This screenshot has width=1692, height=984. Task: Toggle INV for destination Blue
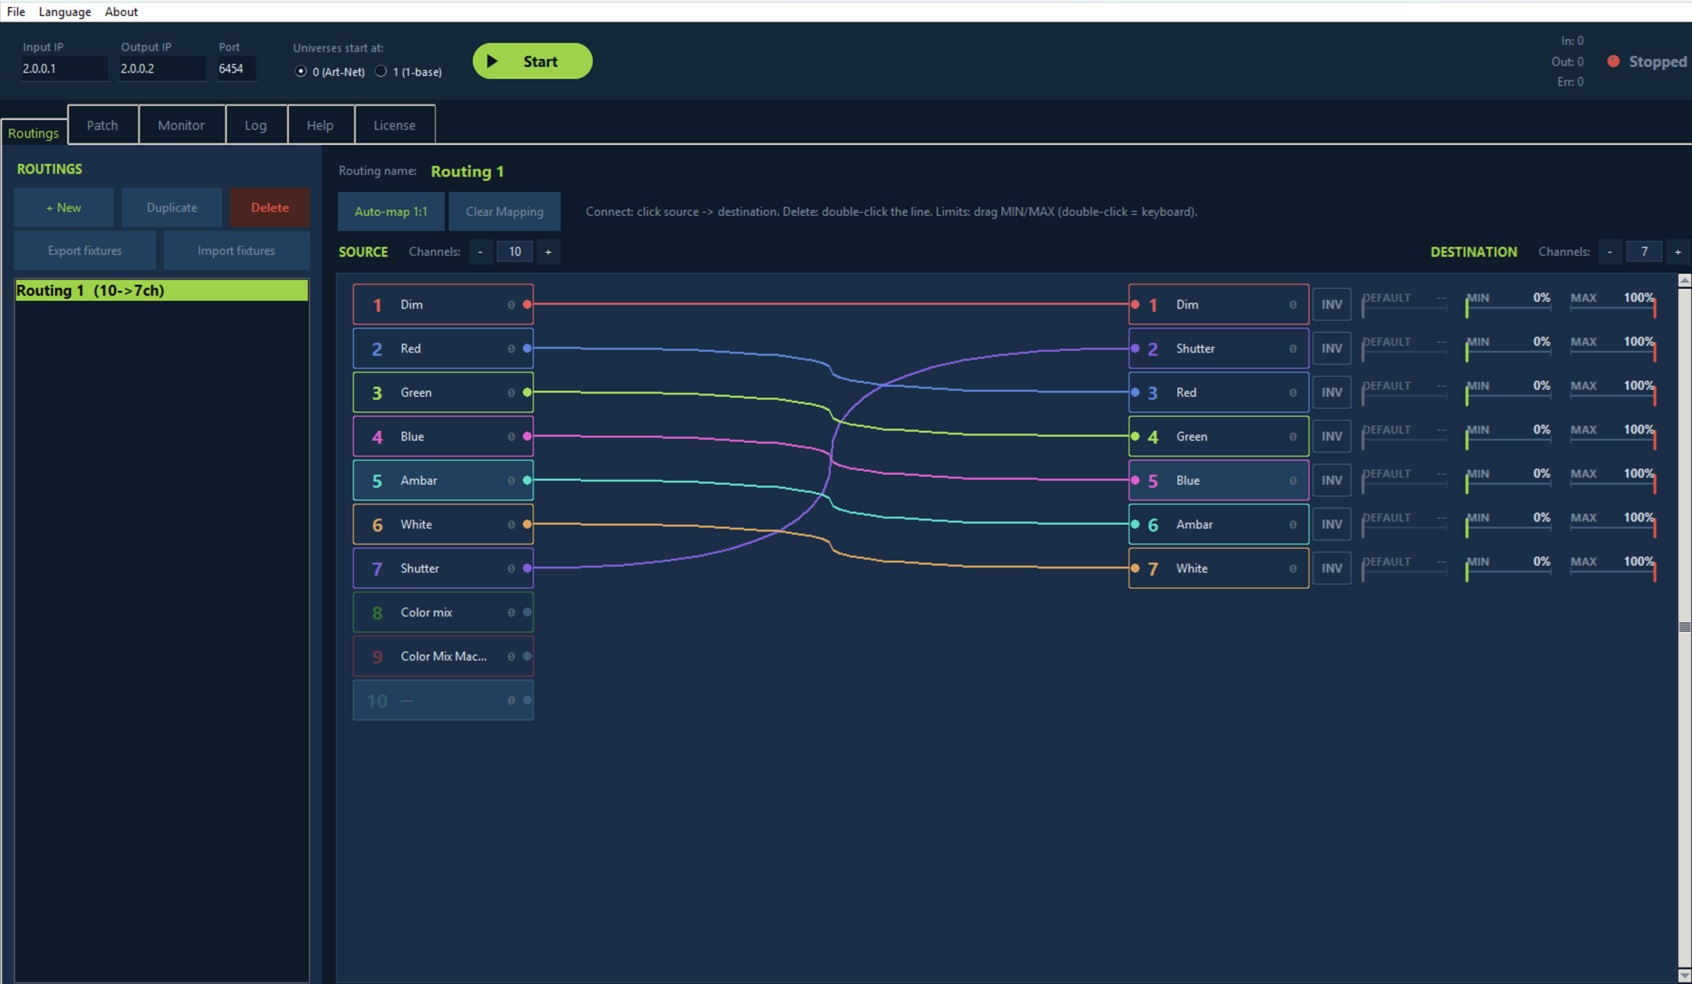point(1332,480)
